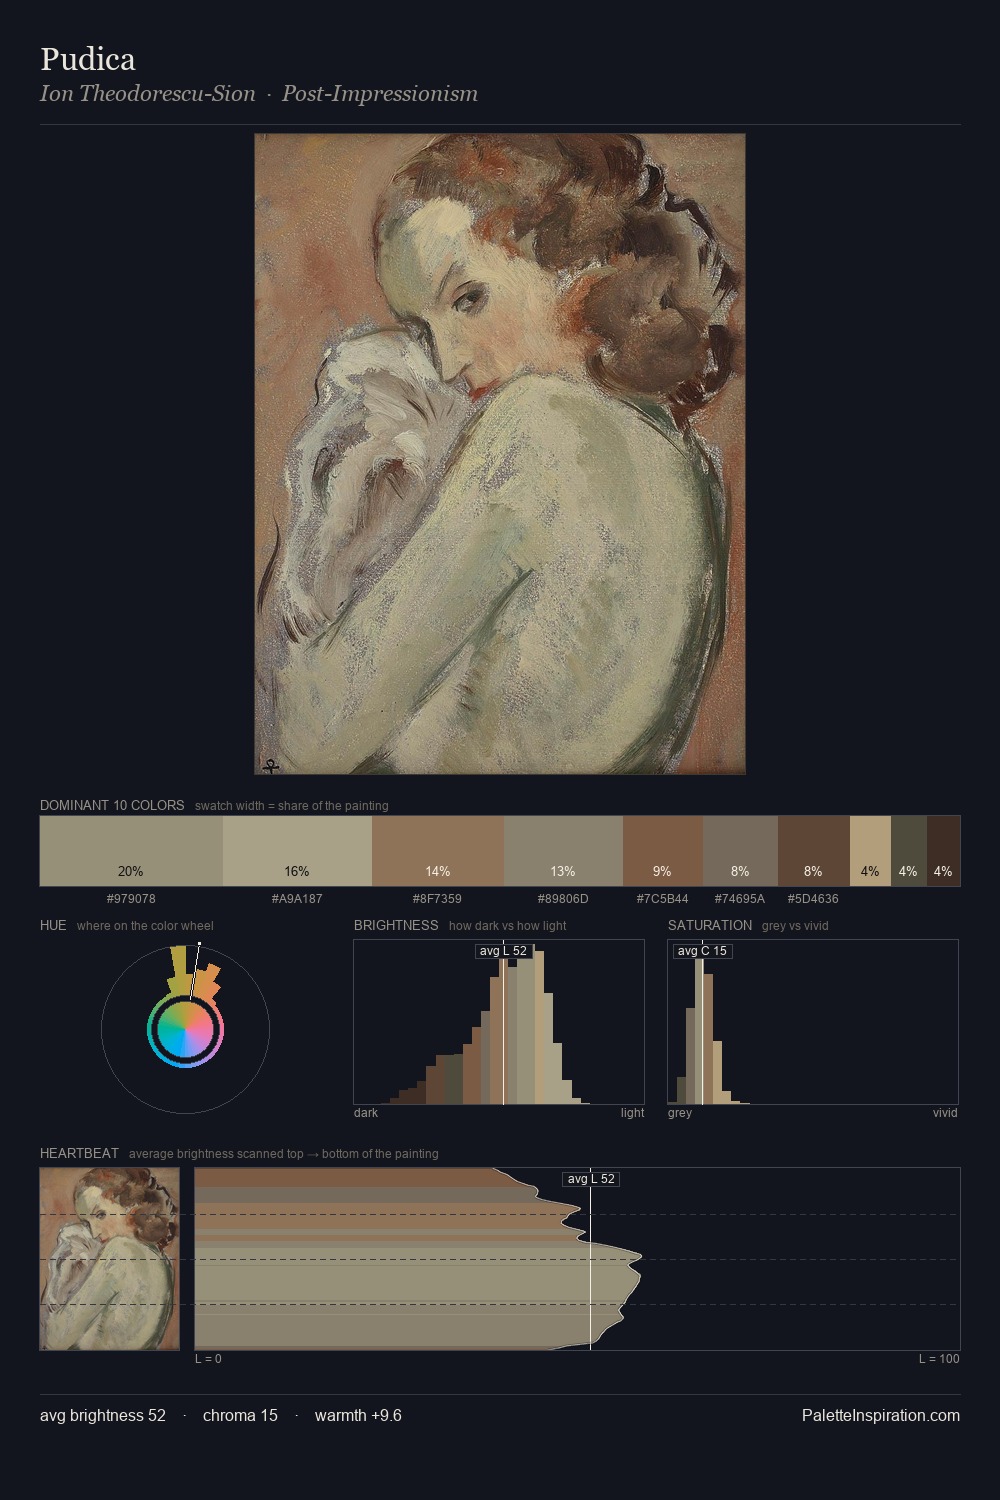Click the 'BRIGHTNESS' section heading
This screenshot has height=1500, width=1000.
(x=396, y=926)
